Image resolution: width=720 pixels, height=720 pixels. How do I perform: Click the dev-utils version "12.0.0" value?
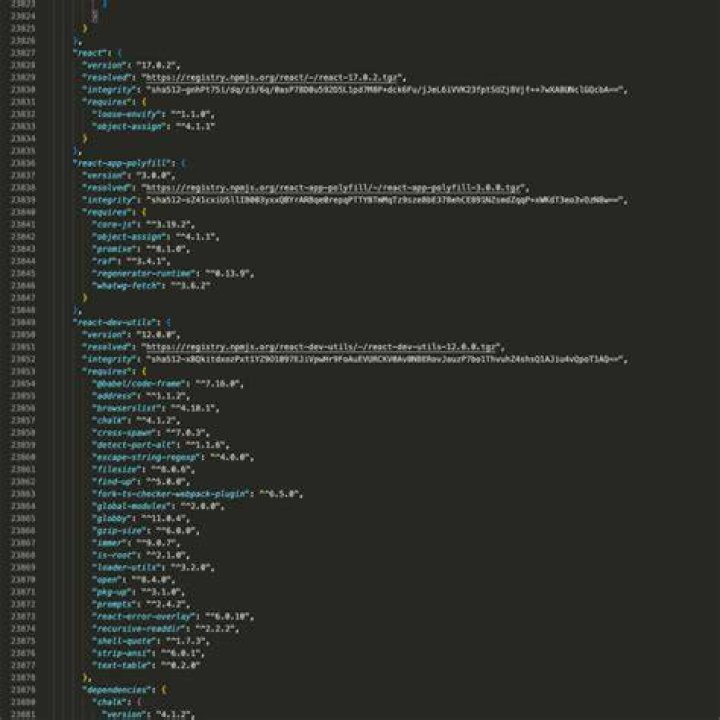158,335
